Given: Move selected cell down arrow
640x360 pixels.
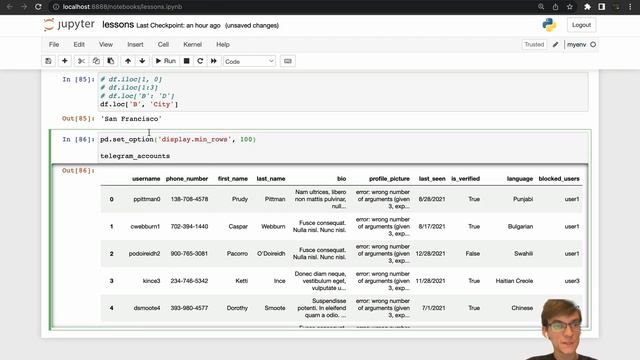Looking at the screenshot, I should (142, 61).
